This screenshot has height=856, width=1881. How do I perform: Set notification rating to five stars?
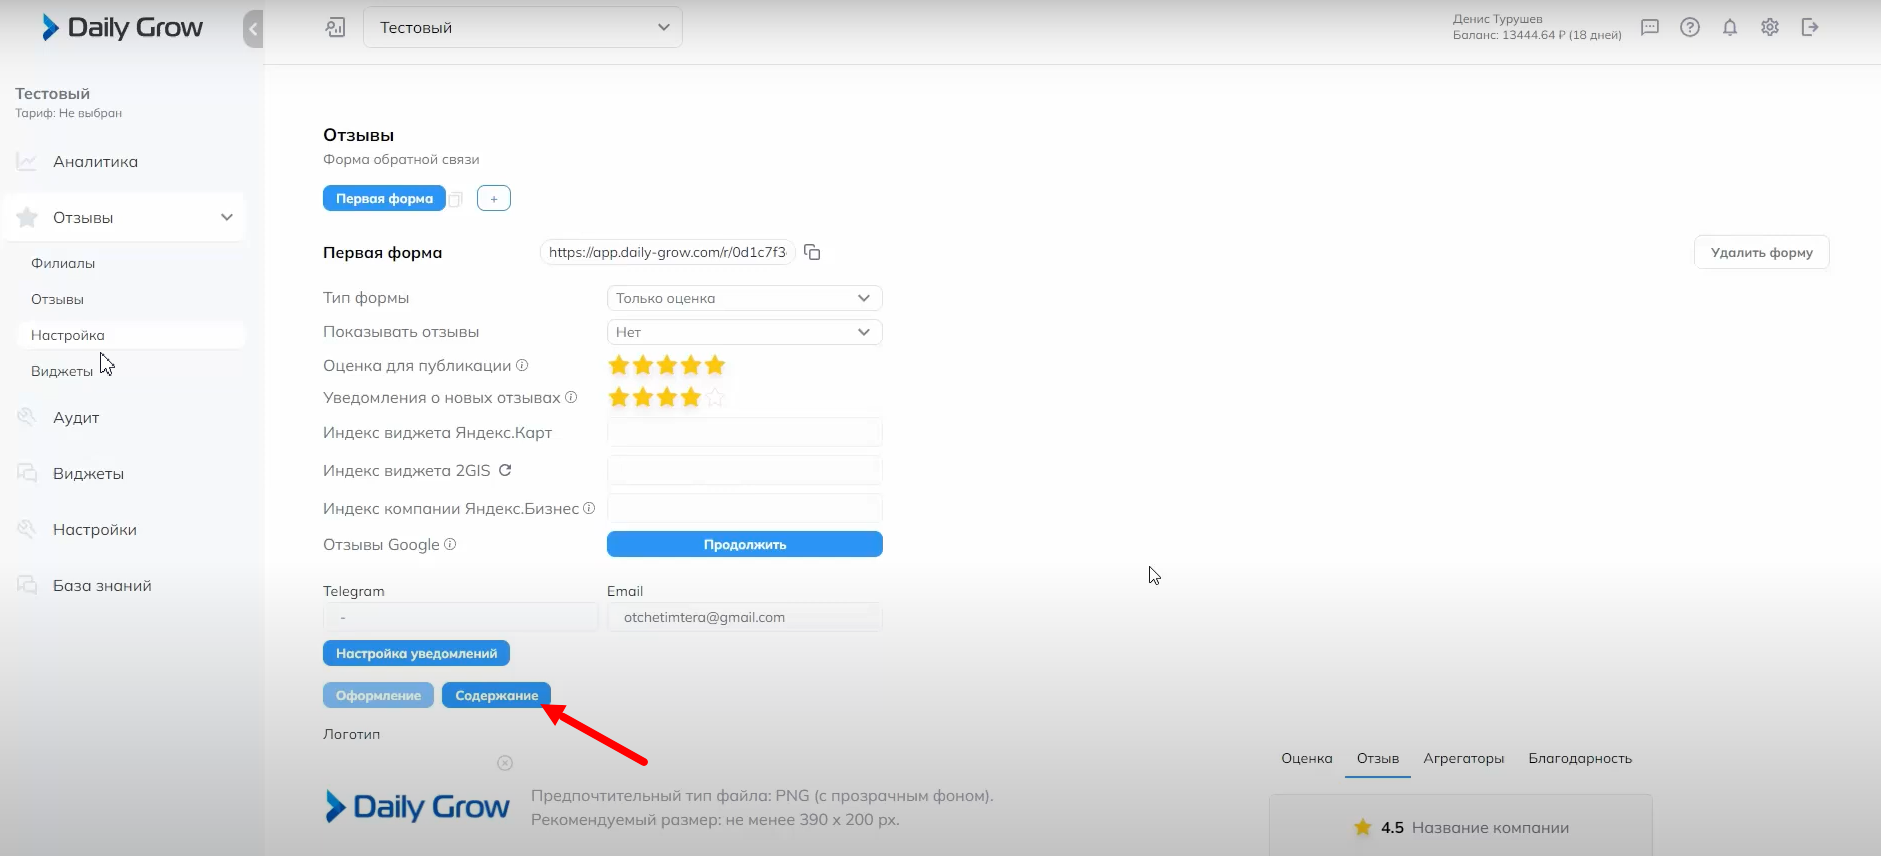(x=715, y=398)
